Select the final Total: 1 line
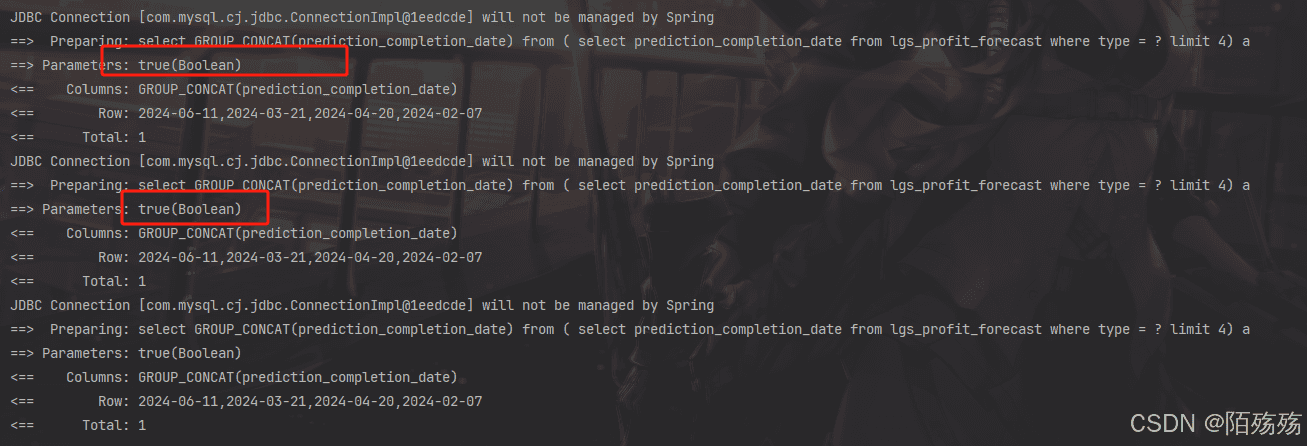1307x446 pixels. pyautogui.click(x=78, y=425)
